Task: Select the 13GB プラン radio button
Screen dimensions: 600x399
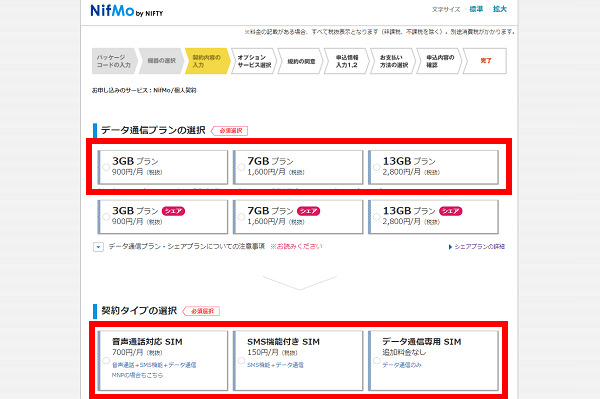Action: tap(377, 167)
